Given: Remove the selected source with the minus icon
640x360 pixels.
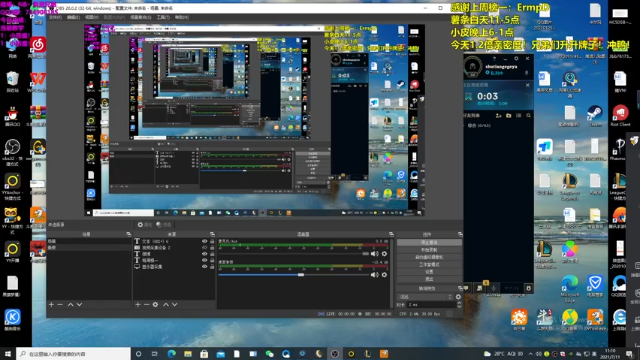Looking at the screenshot, I should (x=146, y=304).
